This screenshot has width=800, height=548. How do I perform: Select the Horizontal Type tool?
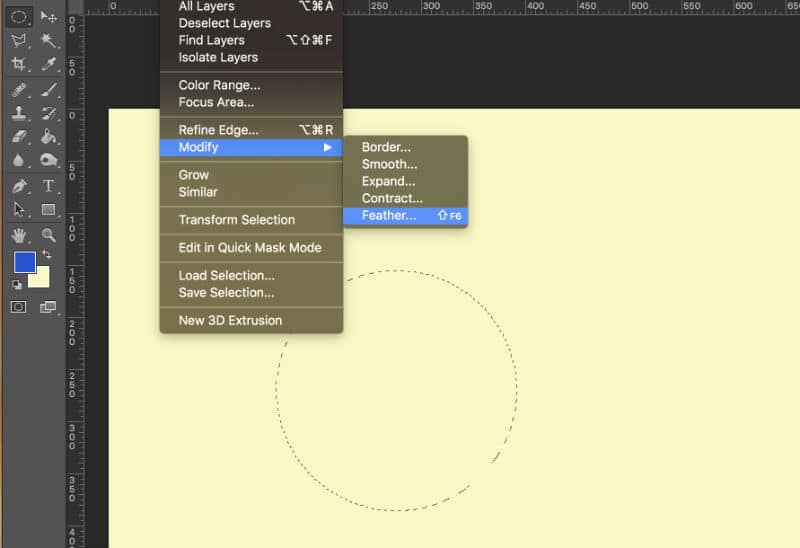pyautogui.click(x=48, y=186)
